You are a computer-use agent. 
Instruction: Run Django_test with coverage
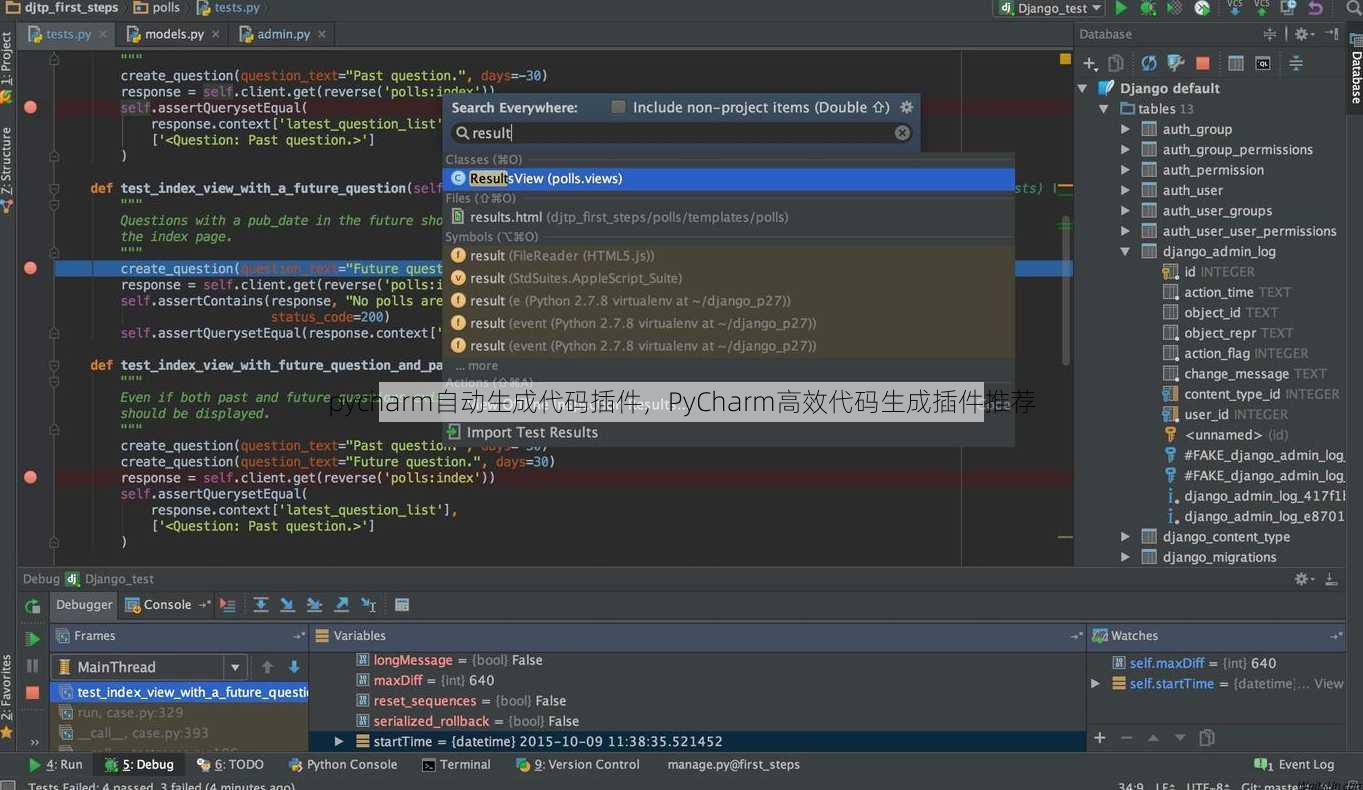point(1175,8)
